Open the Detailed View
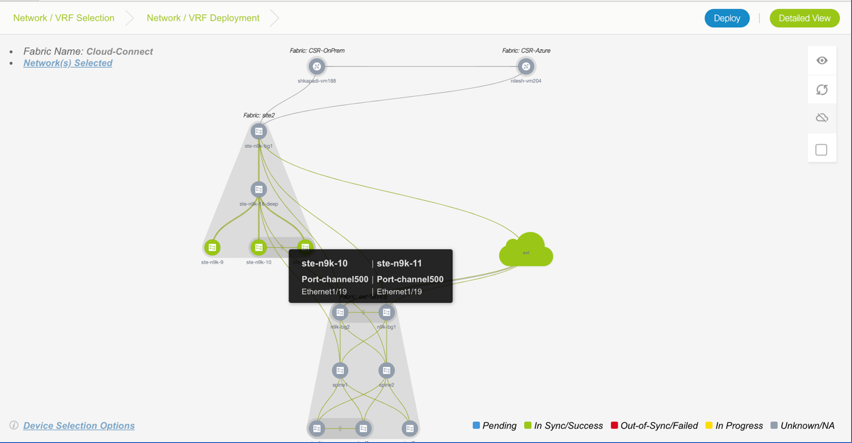Image resolution: width=852 pixels, height=443 pixels. 804,18
